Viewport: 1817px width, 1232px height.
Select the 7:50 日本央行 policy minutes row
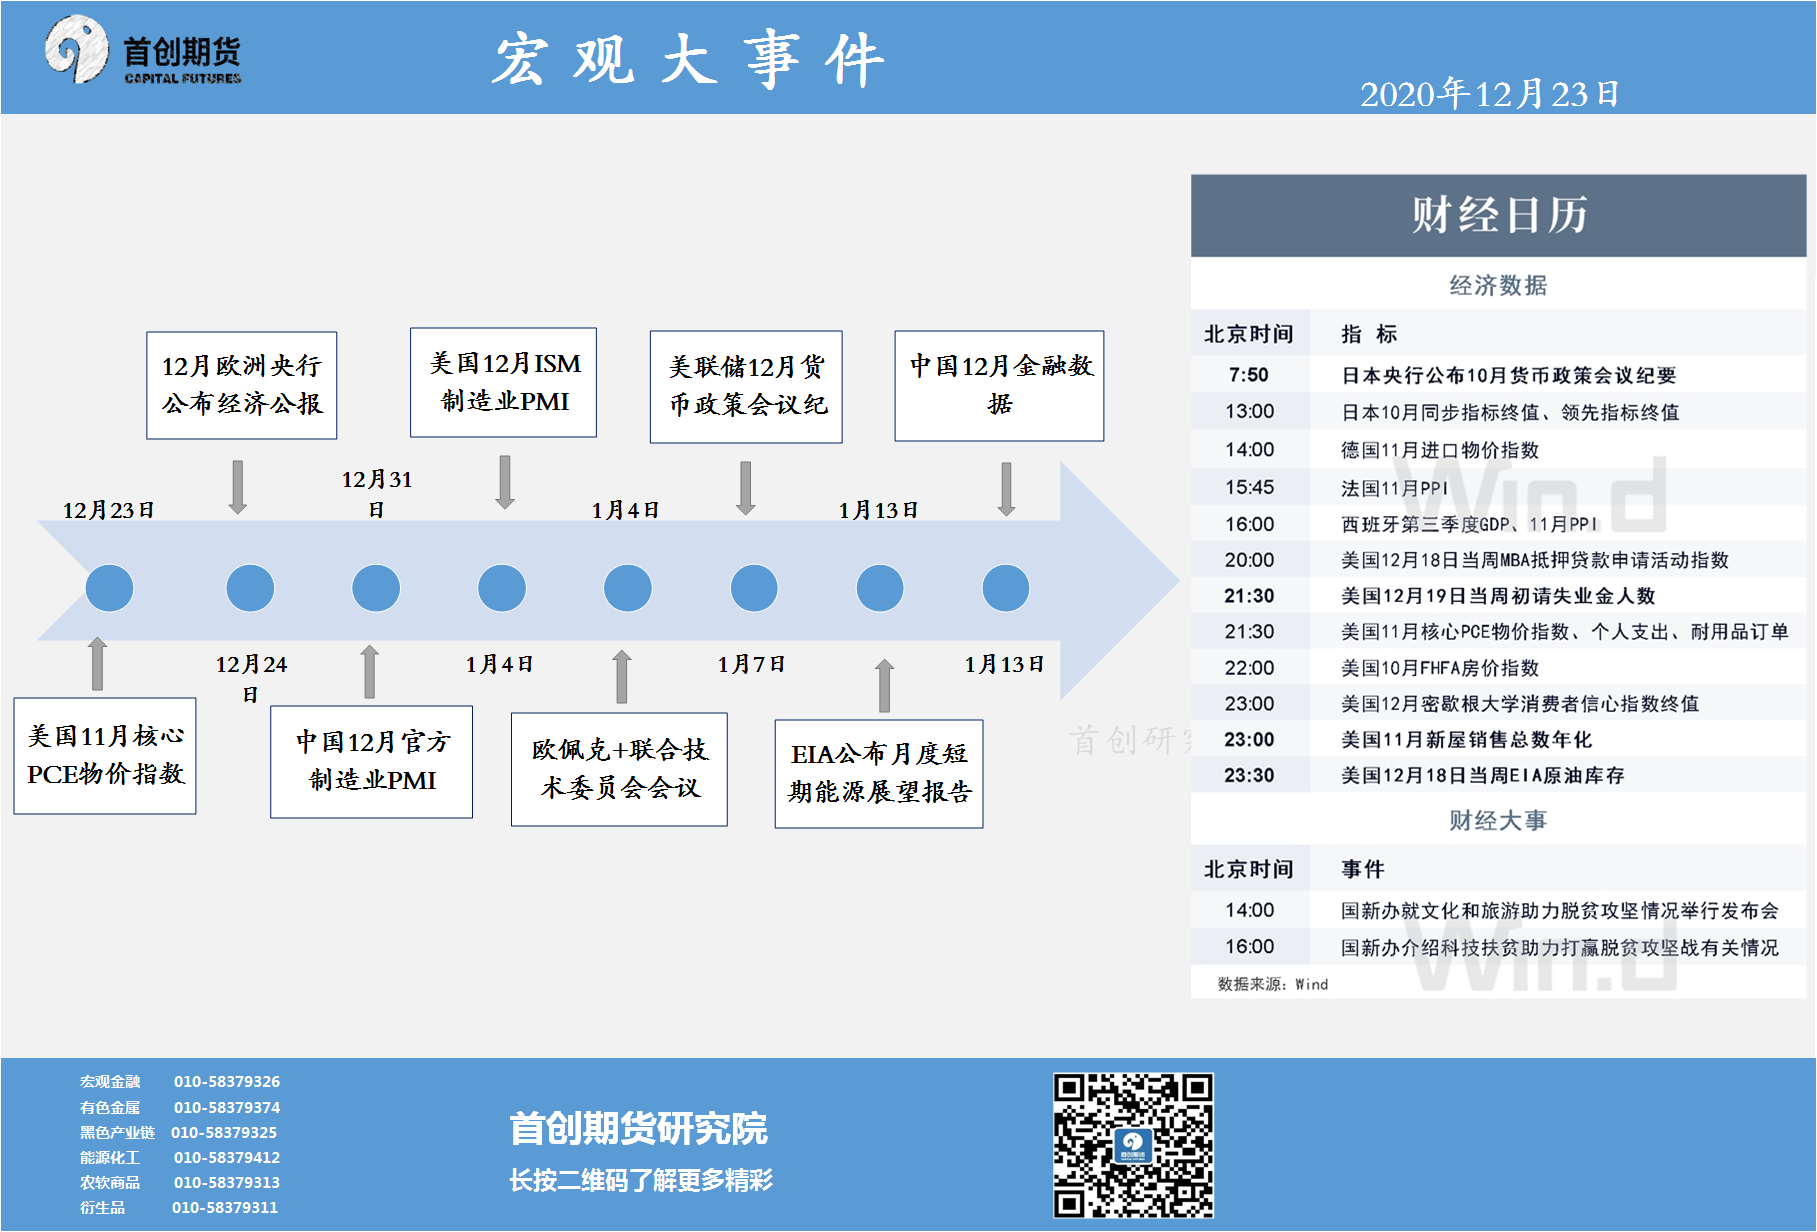click(1497, 375)
